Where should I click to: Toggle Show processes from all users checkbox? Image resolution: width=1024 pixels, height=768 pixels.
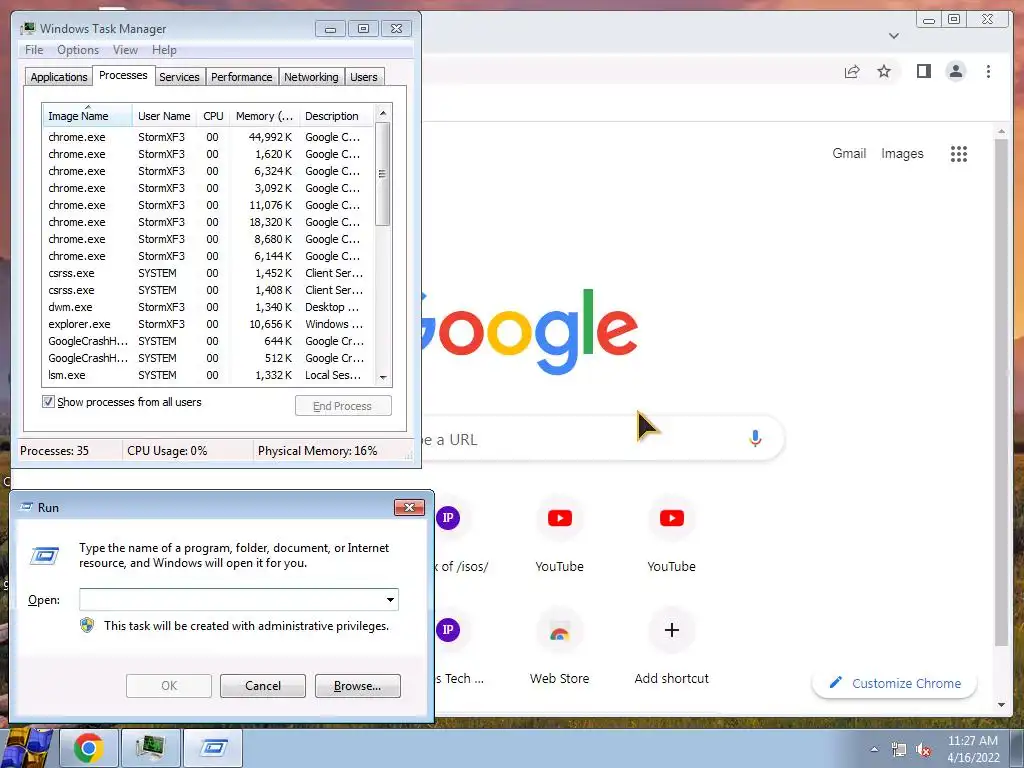[x=48, y=402]
